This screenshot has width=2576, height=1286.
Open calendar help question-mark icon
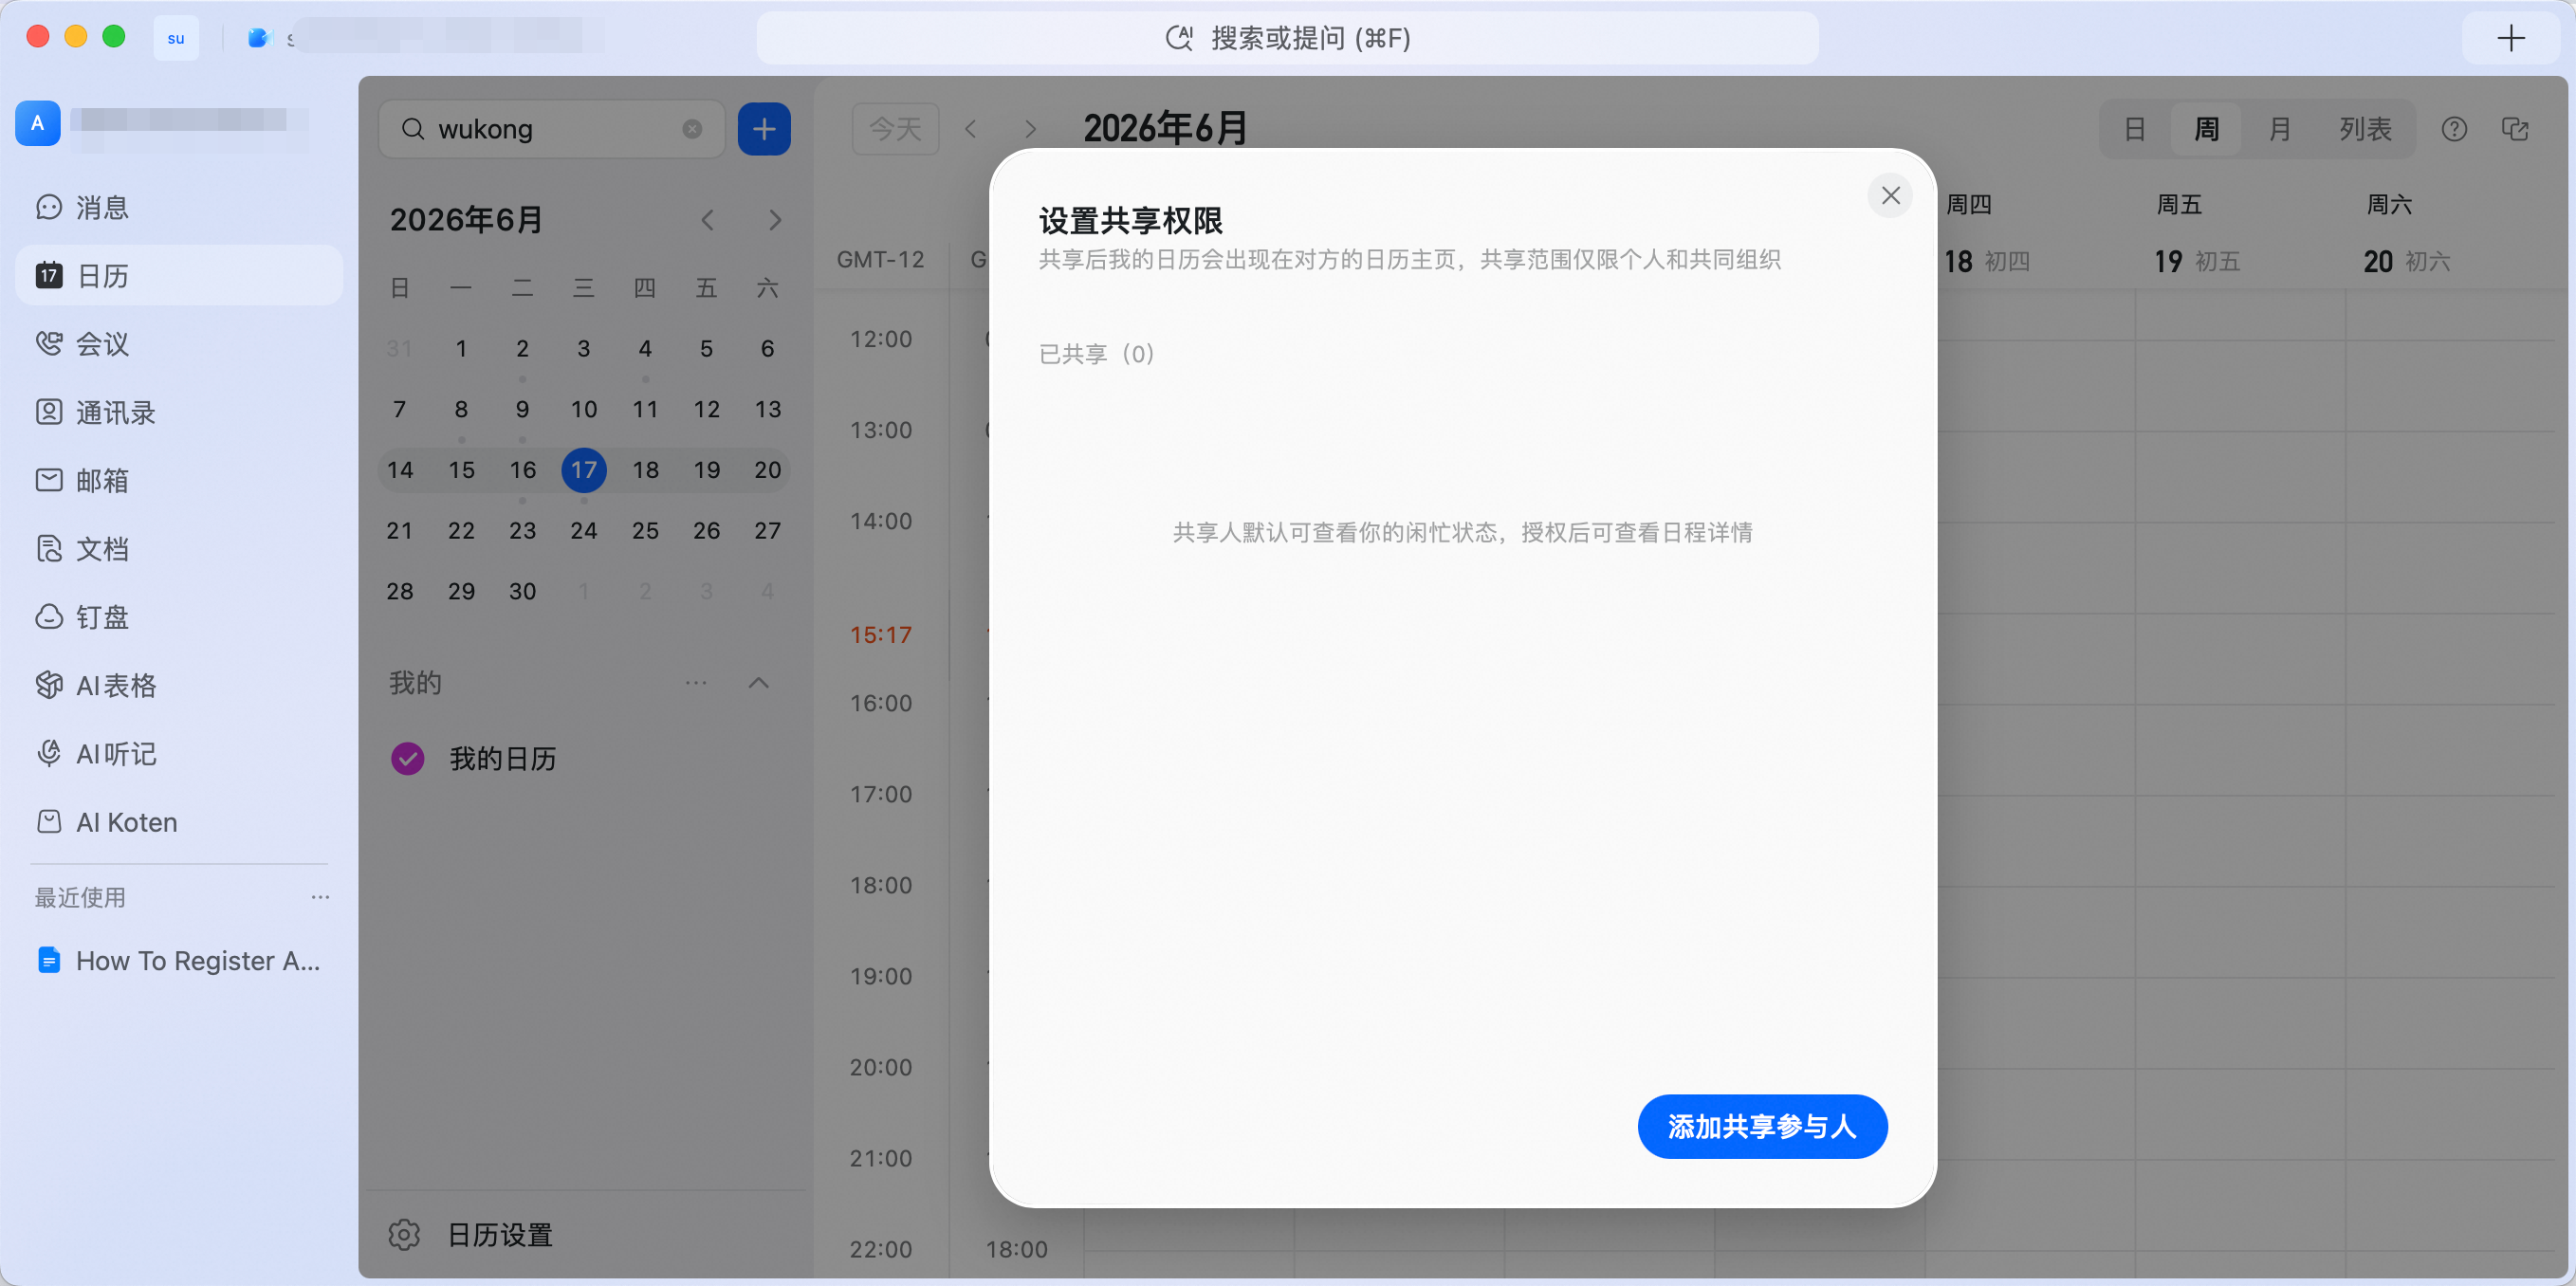tap(2454, 129)
